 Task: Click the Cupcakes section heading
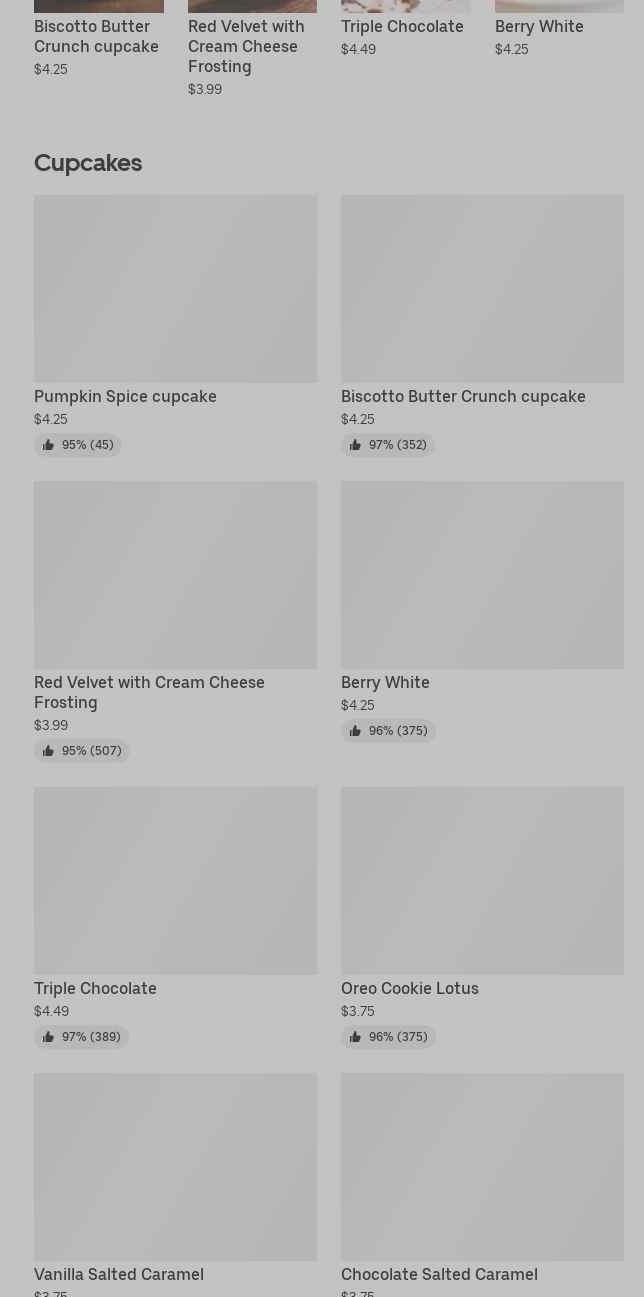(88, 163)
